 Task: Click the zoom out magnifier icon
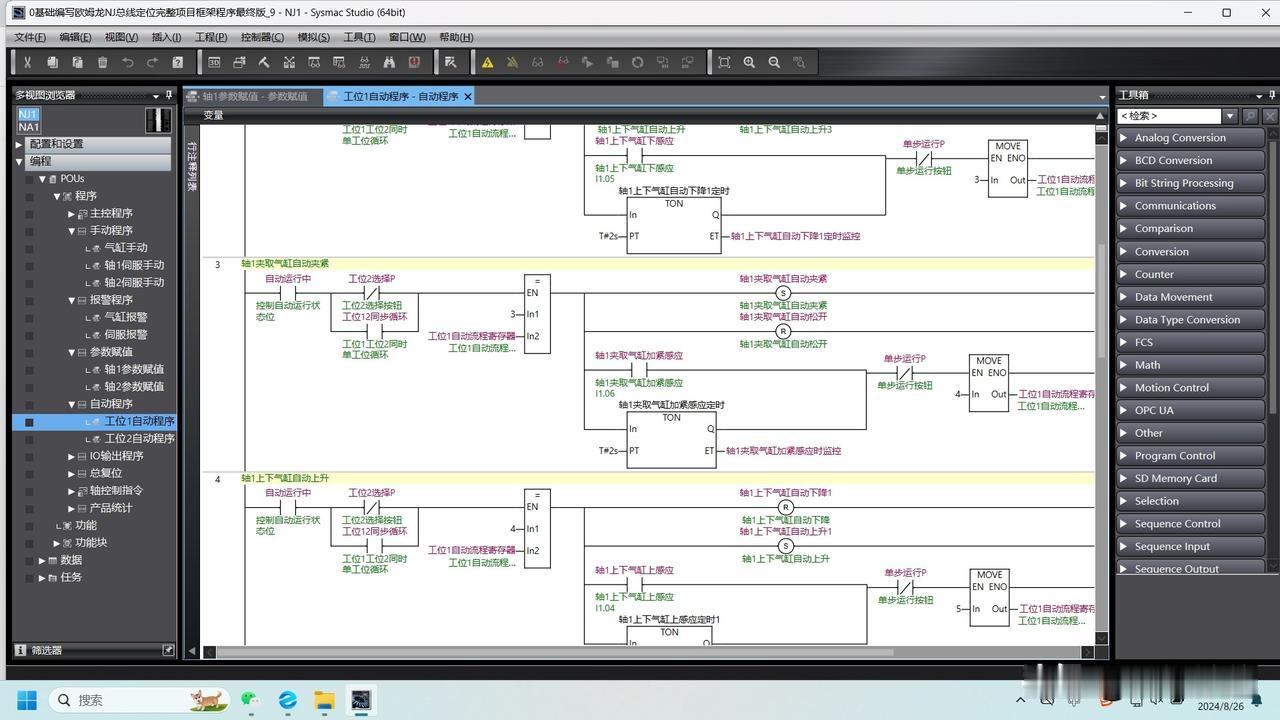(774, 62)
